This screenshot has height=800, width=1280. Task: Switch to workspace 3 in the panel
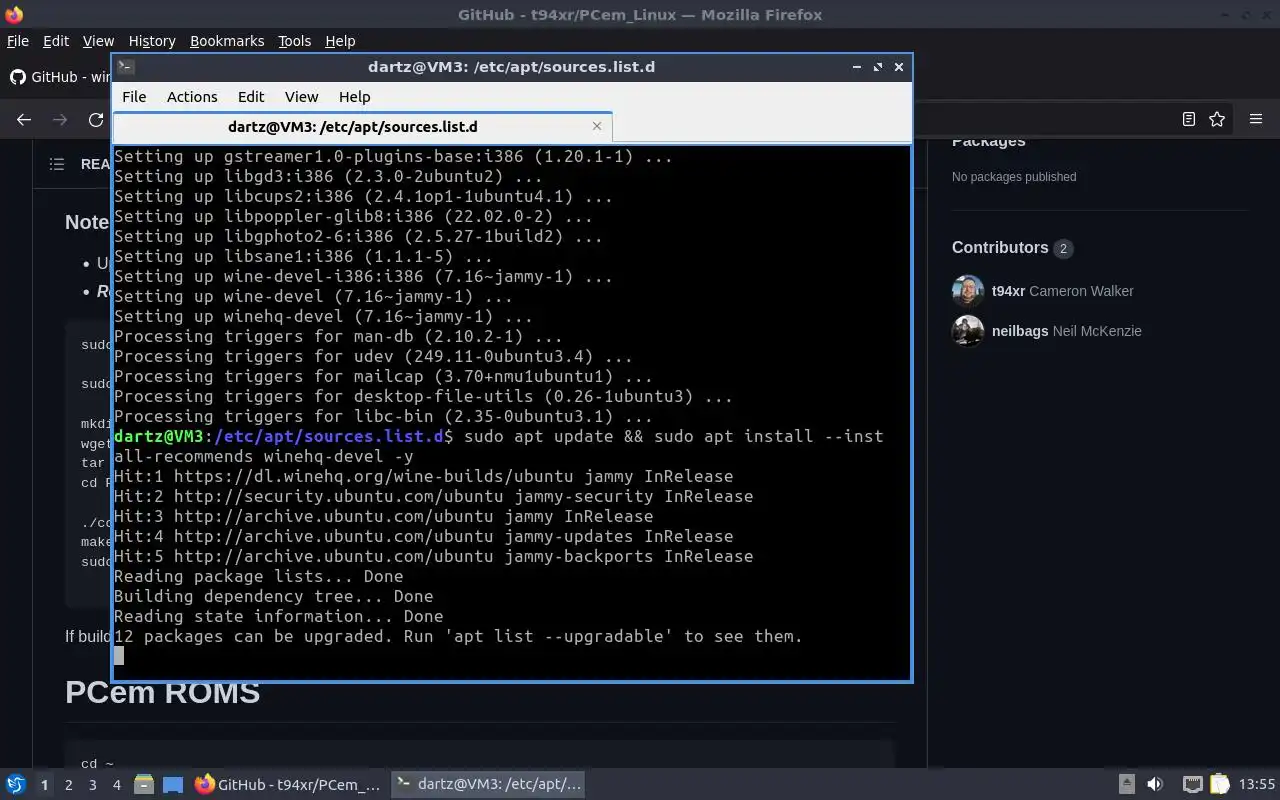point(92,785)
